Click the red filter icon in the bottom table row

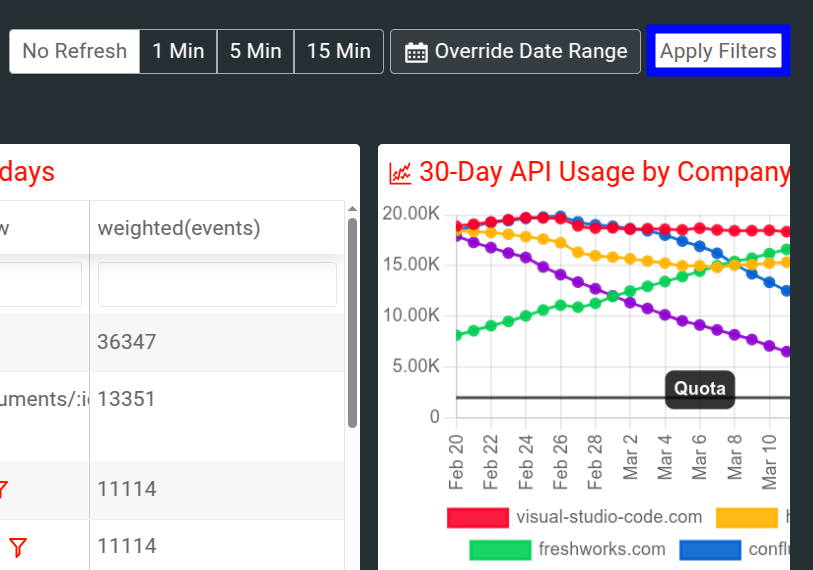pos(17,546)
